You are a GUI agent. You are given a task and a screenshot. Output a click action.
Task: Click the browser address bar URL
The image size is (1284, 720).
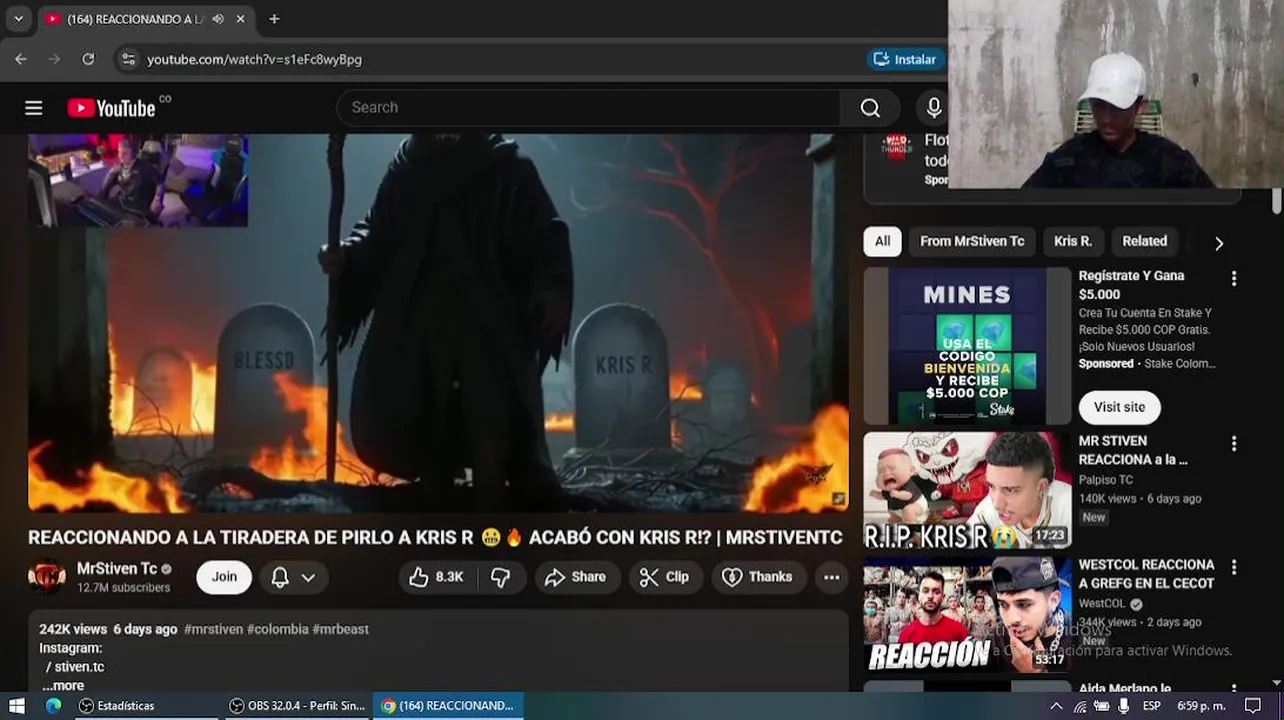pos(254,60)
